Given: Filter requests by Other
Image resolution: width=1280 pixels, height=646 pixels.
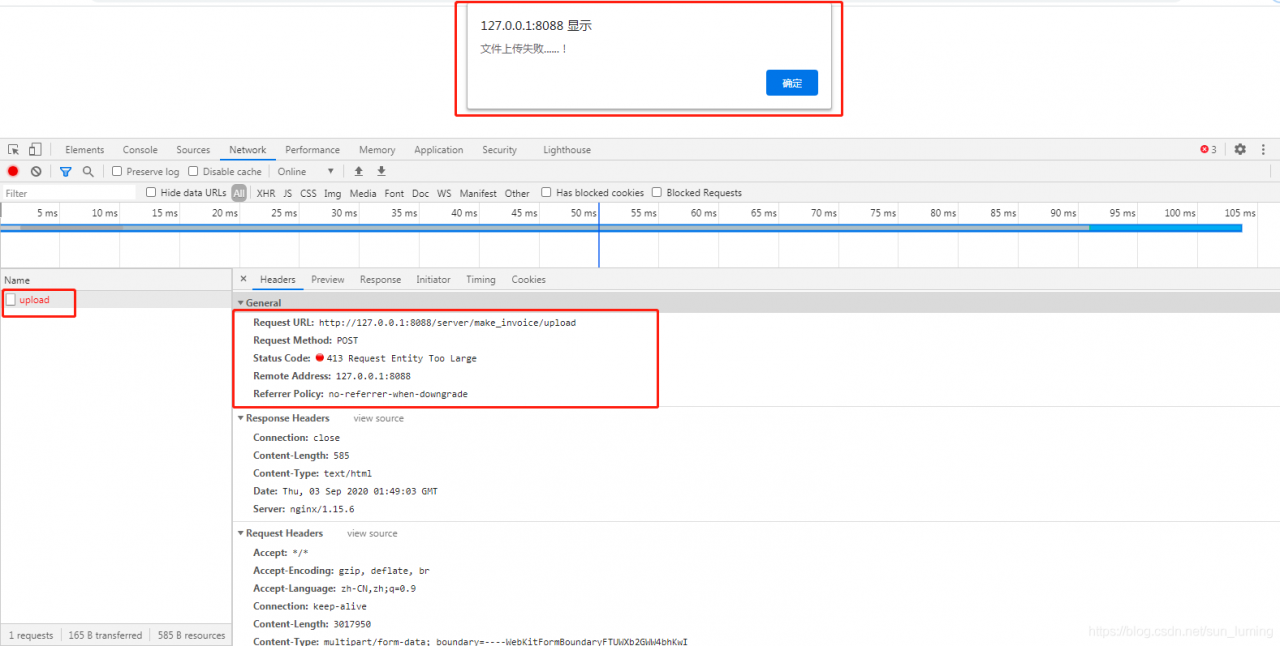Looking at the screenshot, I should click(x=517, y=193).
